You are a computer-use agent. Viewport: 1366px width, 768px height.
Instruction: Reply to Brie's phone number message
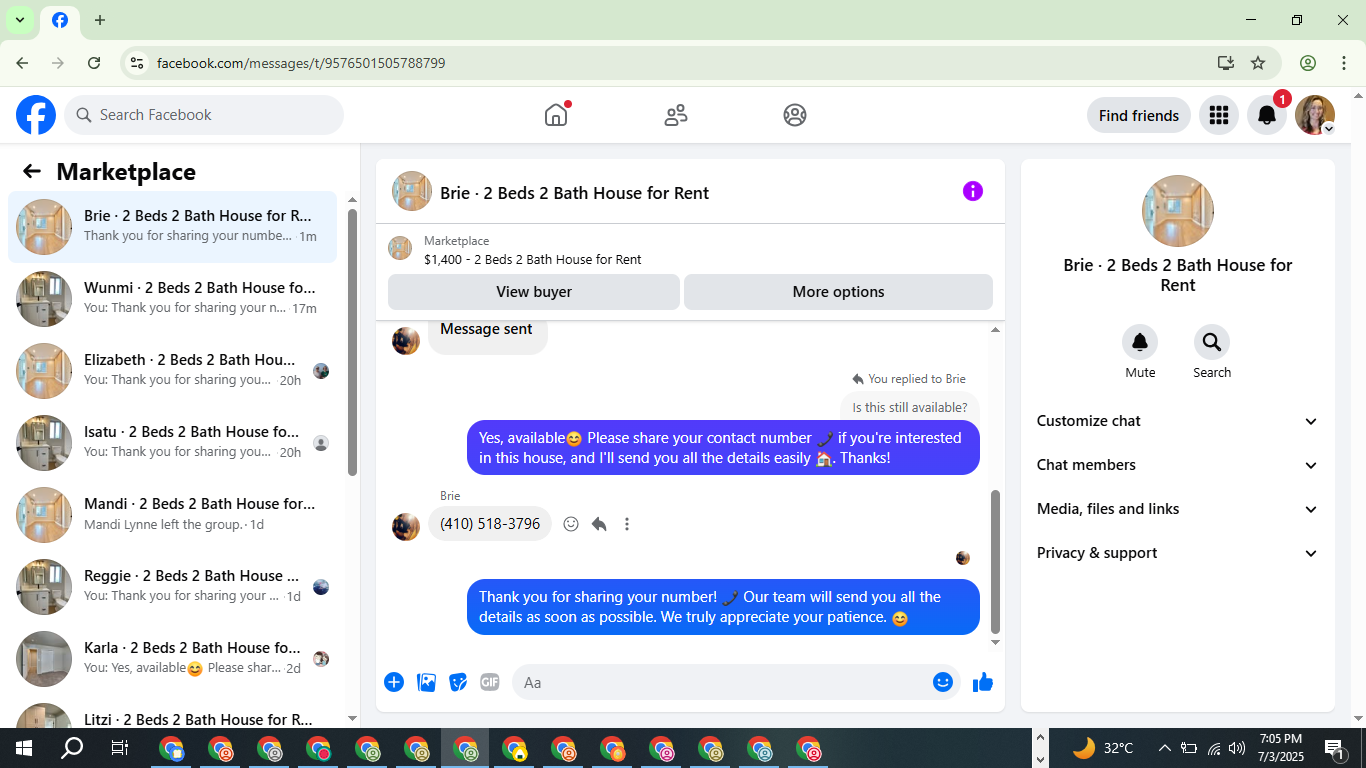tap(599, 524)
